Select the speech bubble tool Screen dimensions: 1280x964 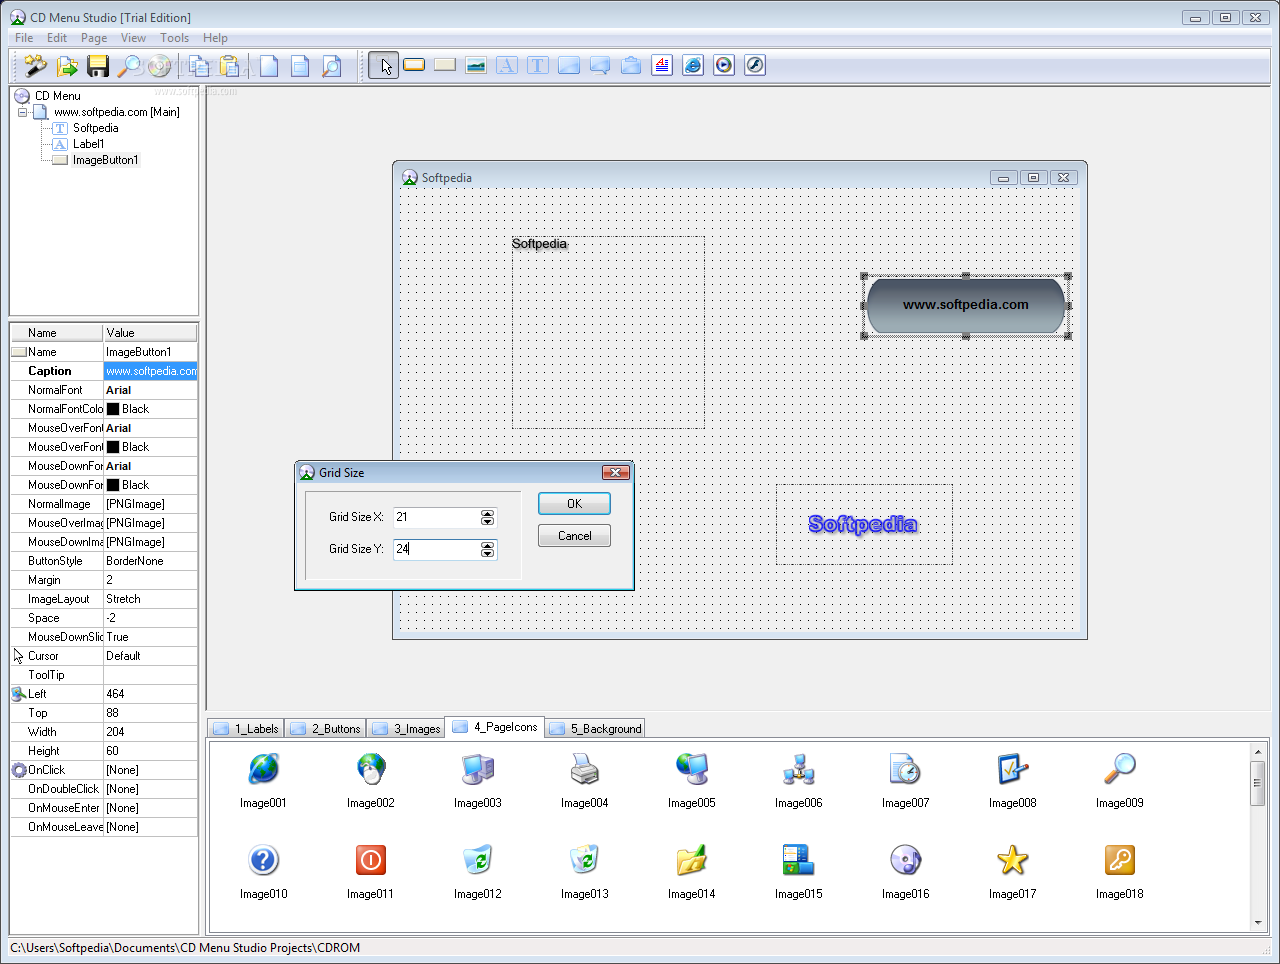[600, 66]
